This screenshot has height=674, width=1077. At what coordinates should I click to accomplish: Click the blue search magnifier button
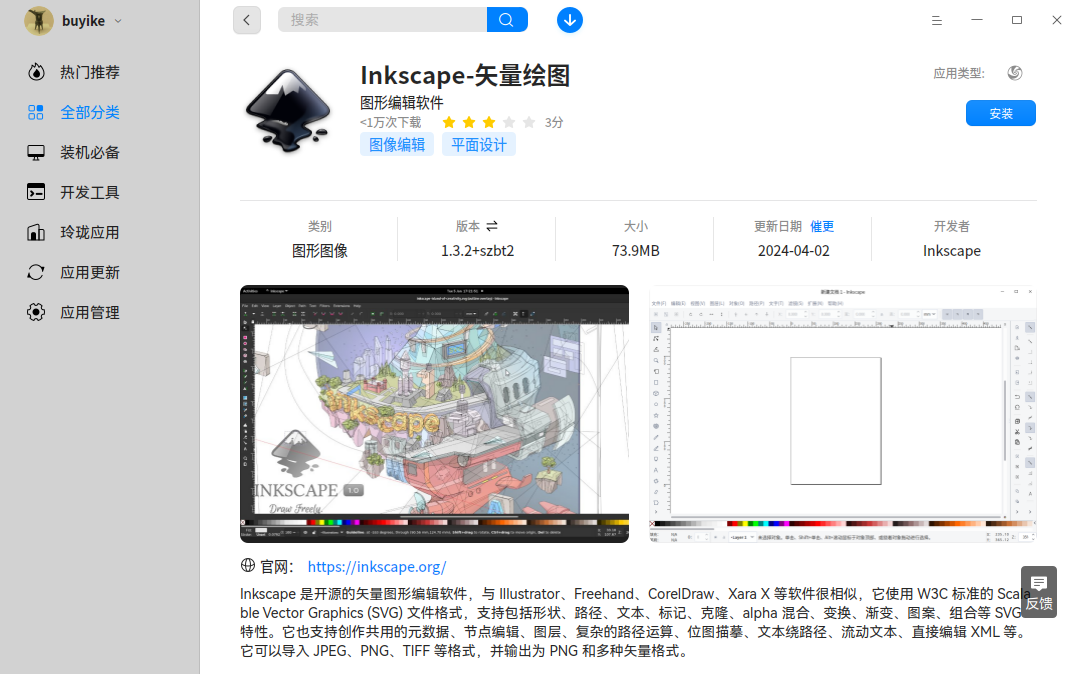(x=507, y=20)
